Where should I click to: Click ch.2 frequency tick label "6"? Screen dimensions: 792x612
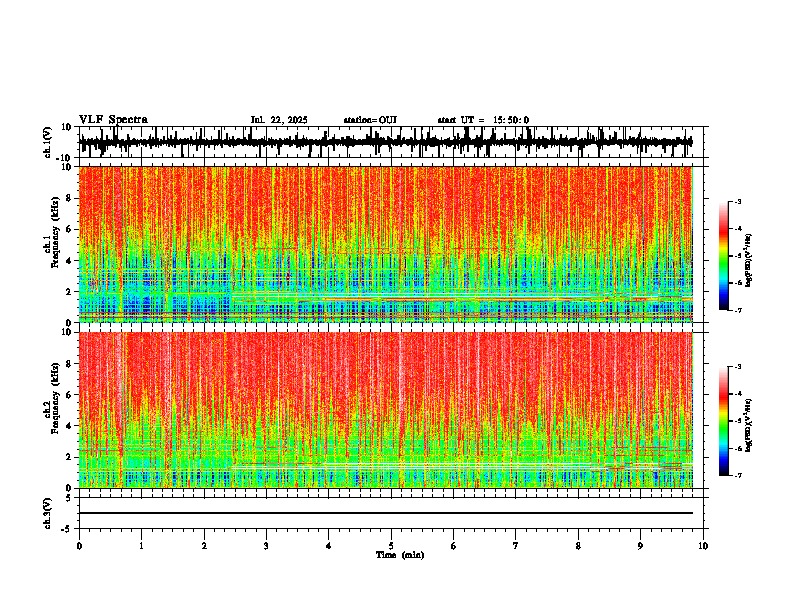tap(70, 395)
